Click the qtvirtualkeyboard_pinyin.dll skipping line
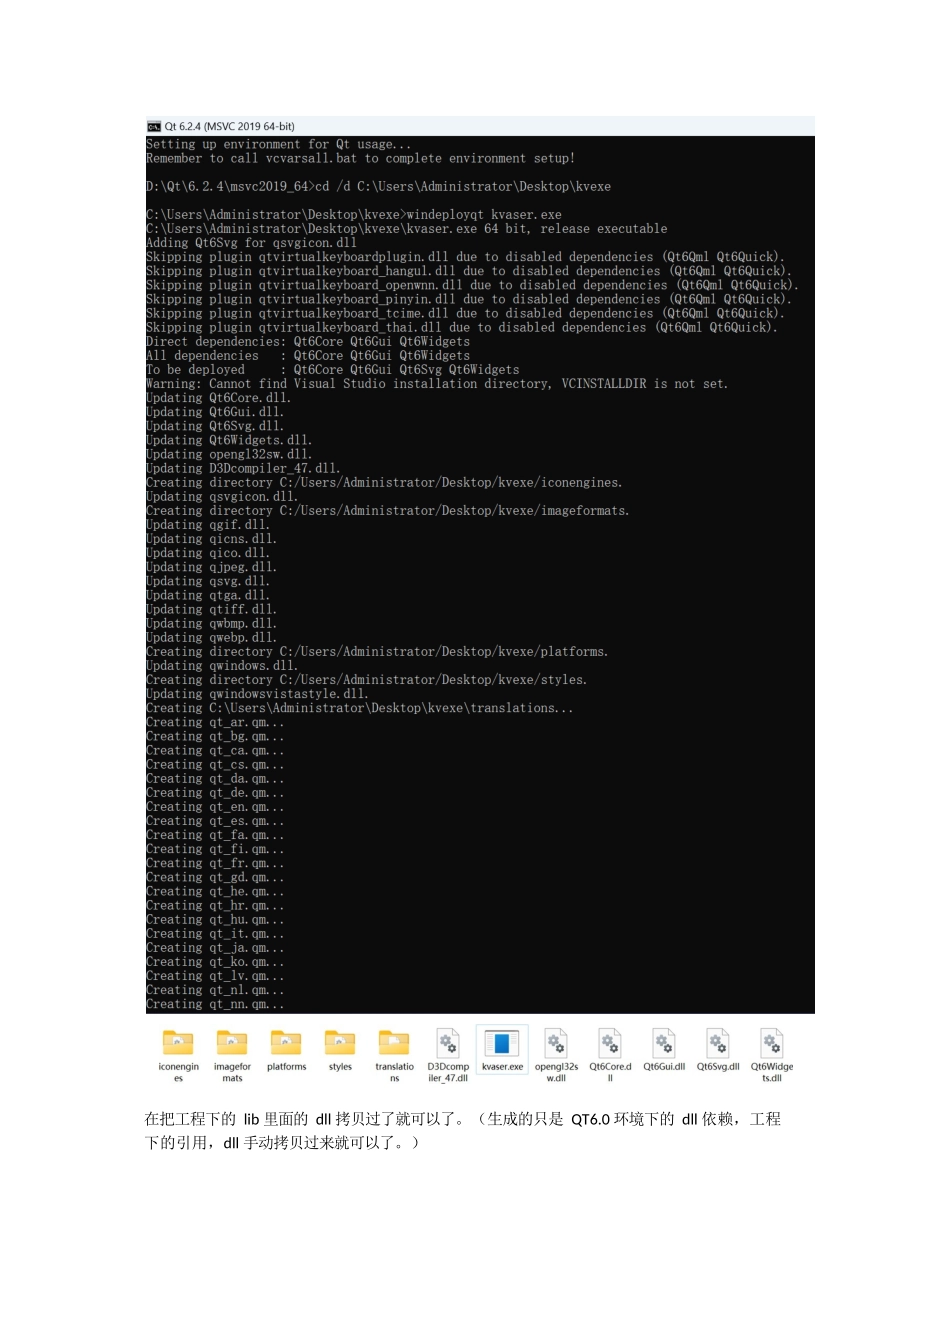950x1344 pixels. [x=469, y=299]
